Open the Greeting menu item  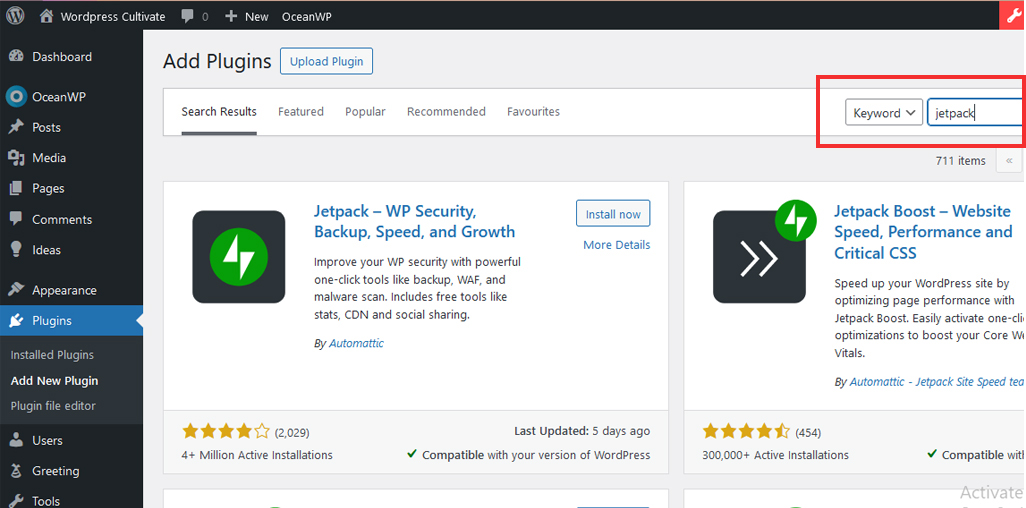[x=71, y=471]
